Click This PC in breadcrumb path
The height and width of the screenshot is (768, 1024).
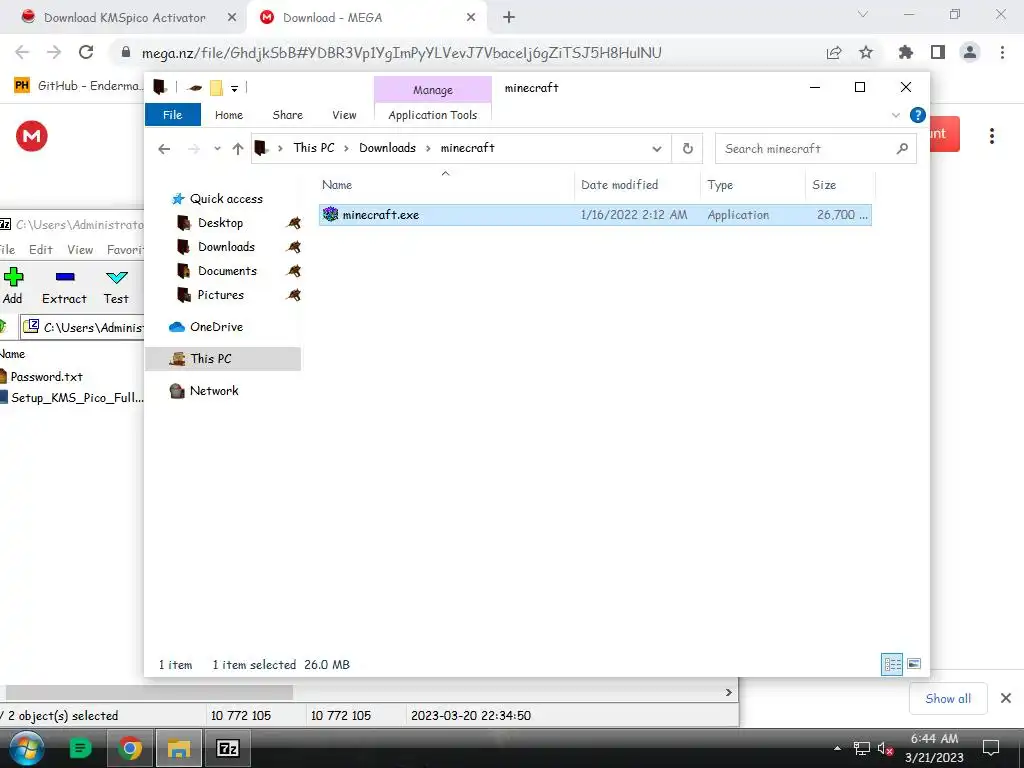(313, 148)
